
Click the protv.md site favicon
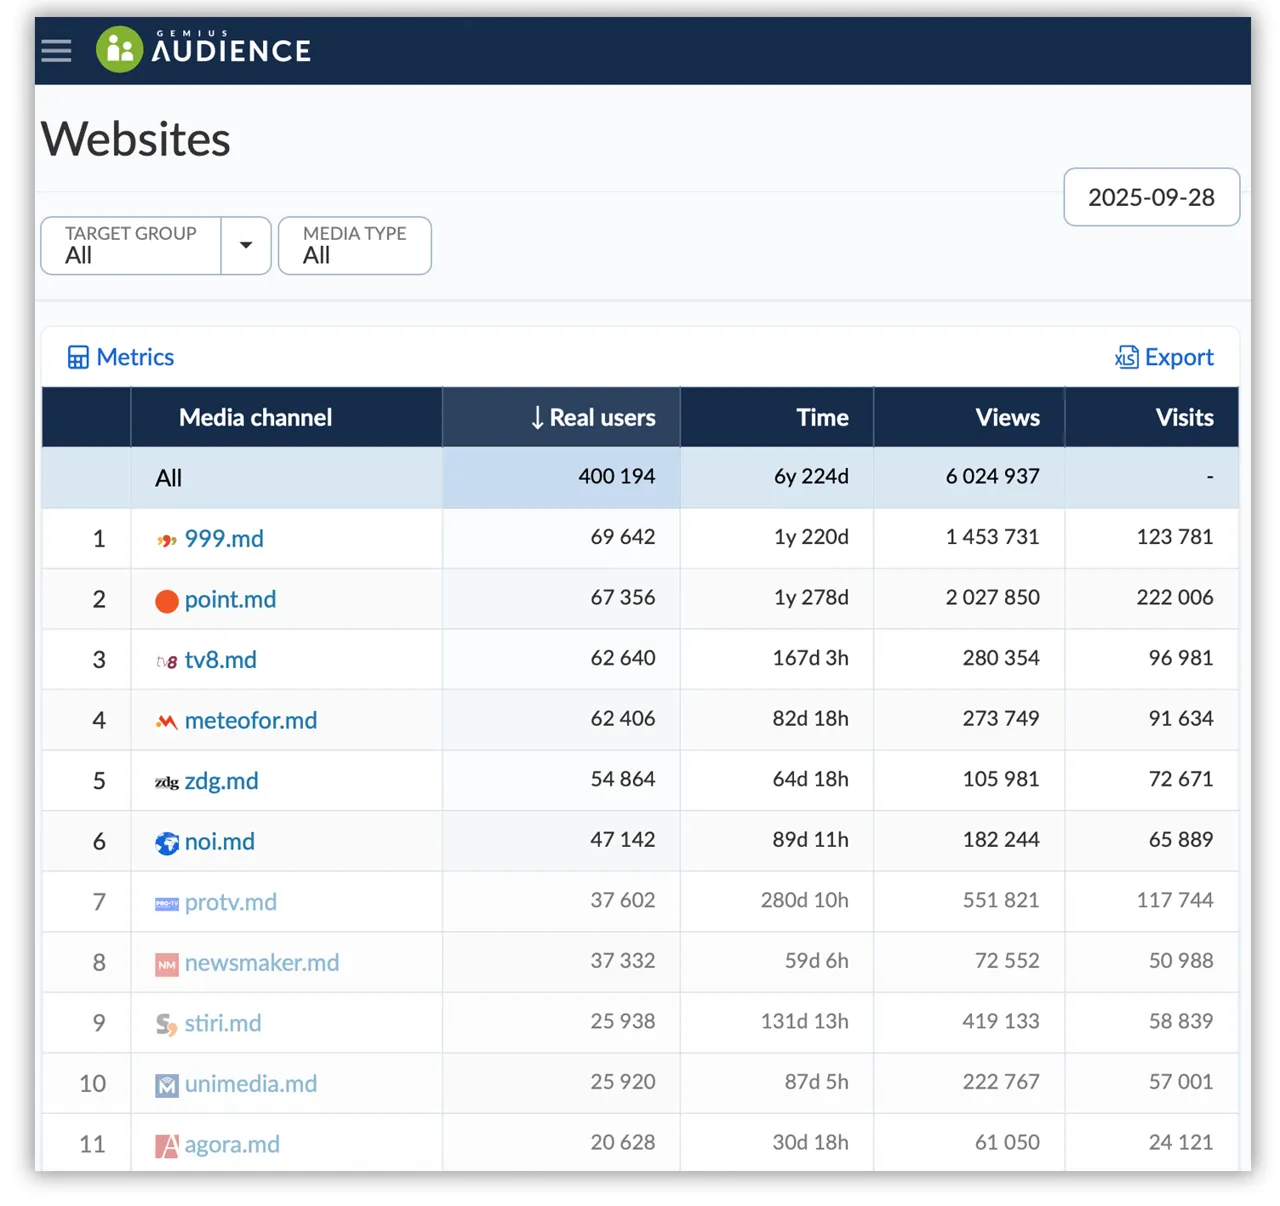tap(167, 903)
